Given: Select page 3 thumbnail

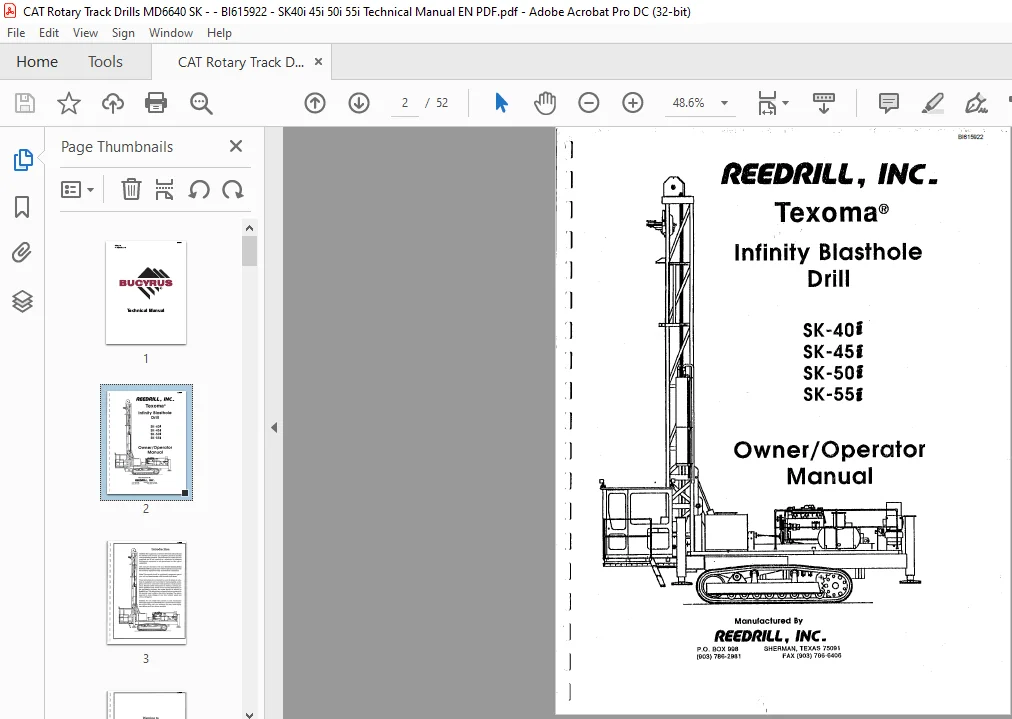Looking at the screenshot, I should (146, 592).
